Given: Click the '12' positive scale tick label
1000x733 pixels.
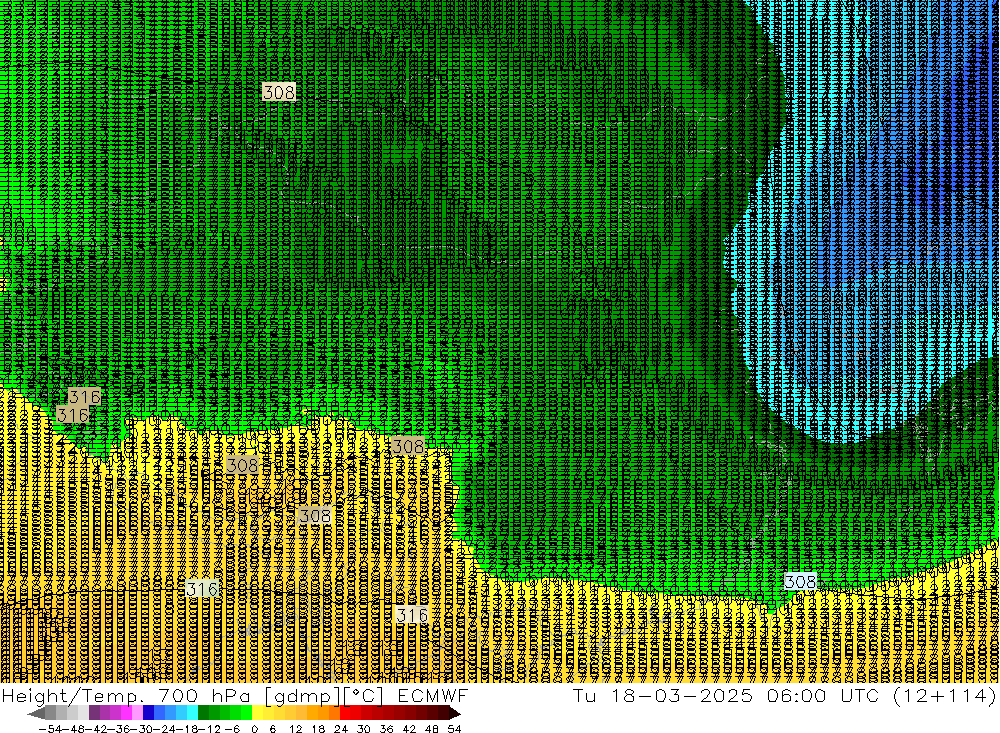Looking at the screenshot, I should [x=295, y=729].
